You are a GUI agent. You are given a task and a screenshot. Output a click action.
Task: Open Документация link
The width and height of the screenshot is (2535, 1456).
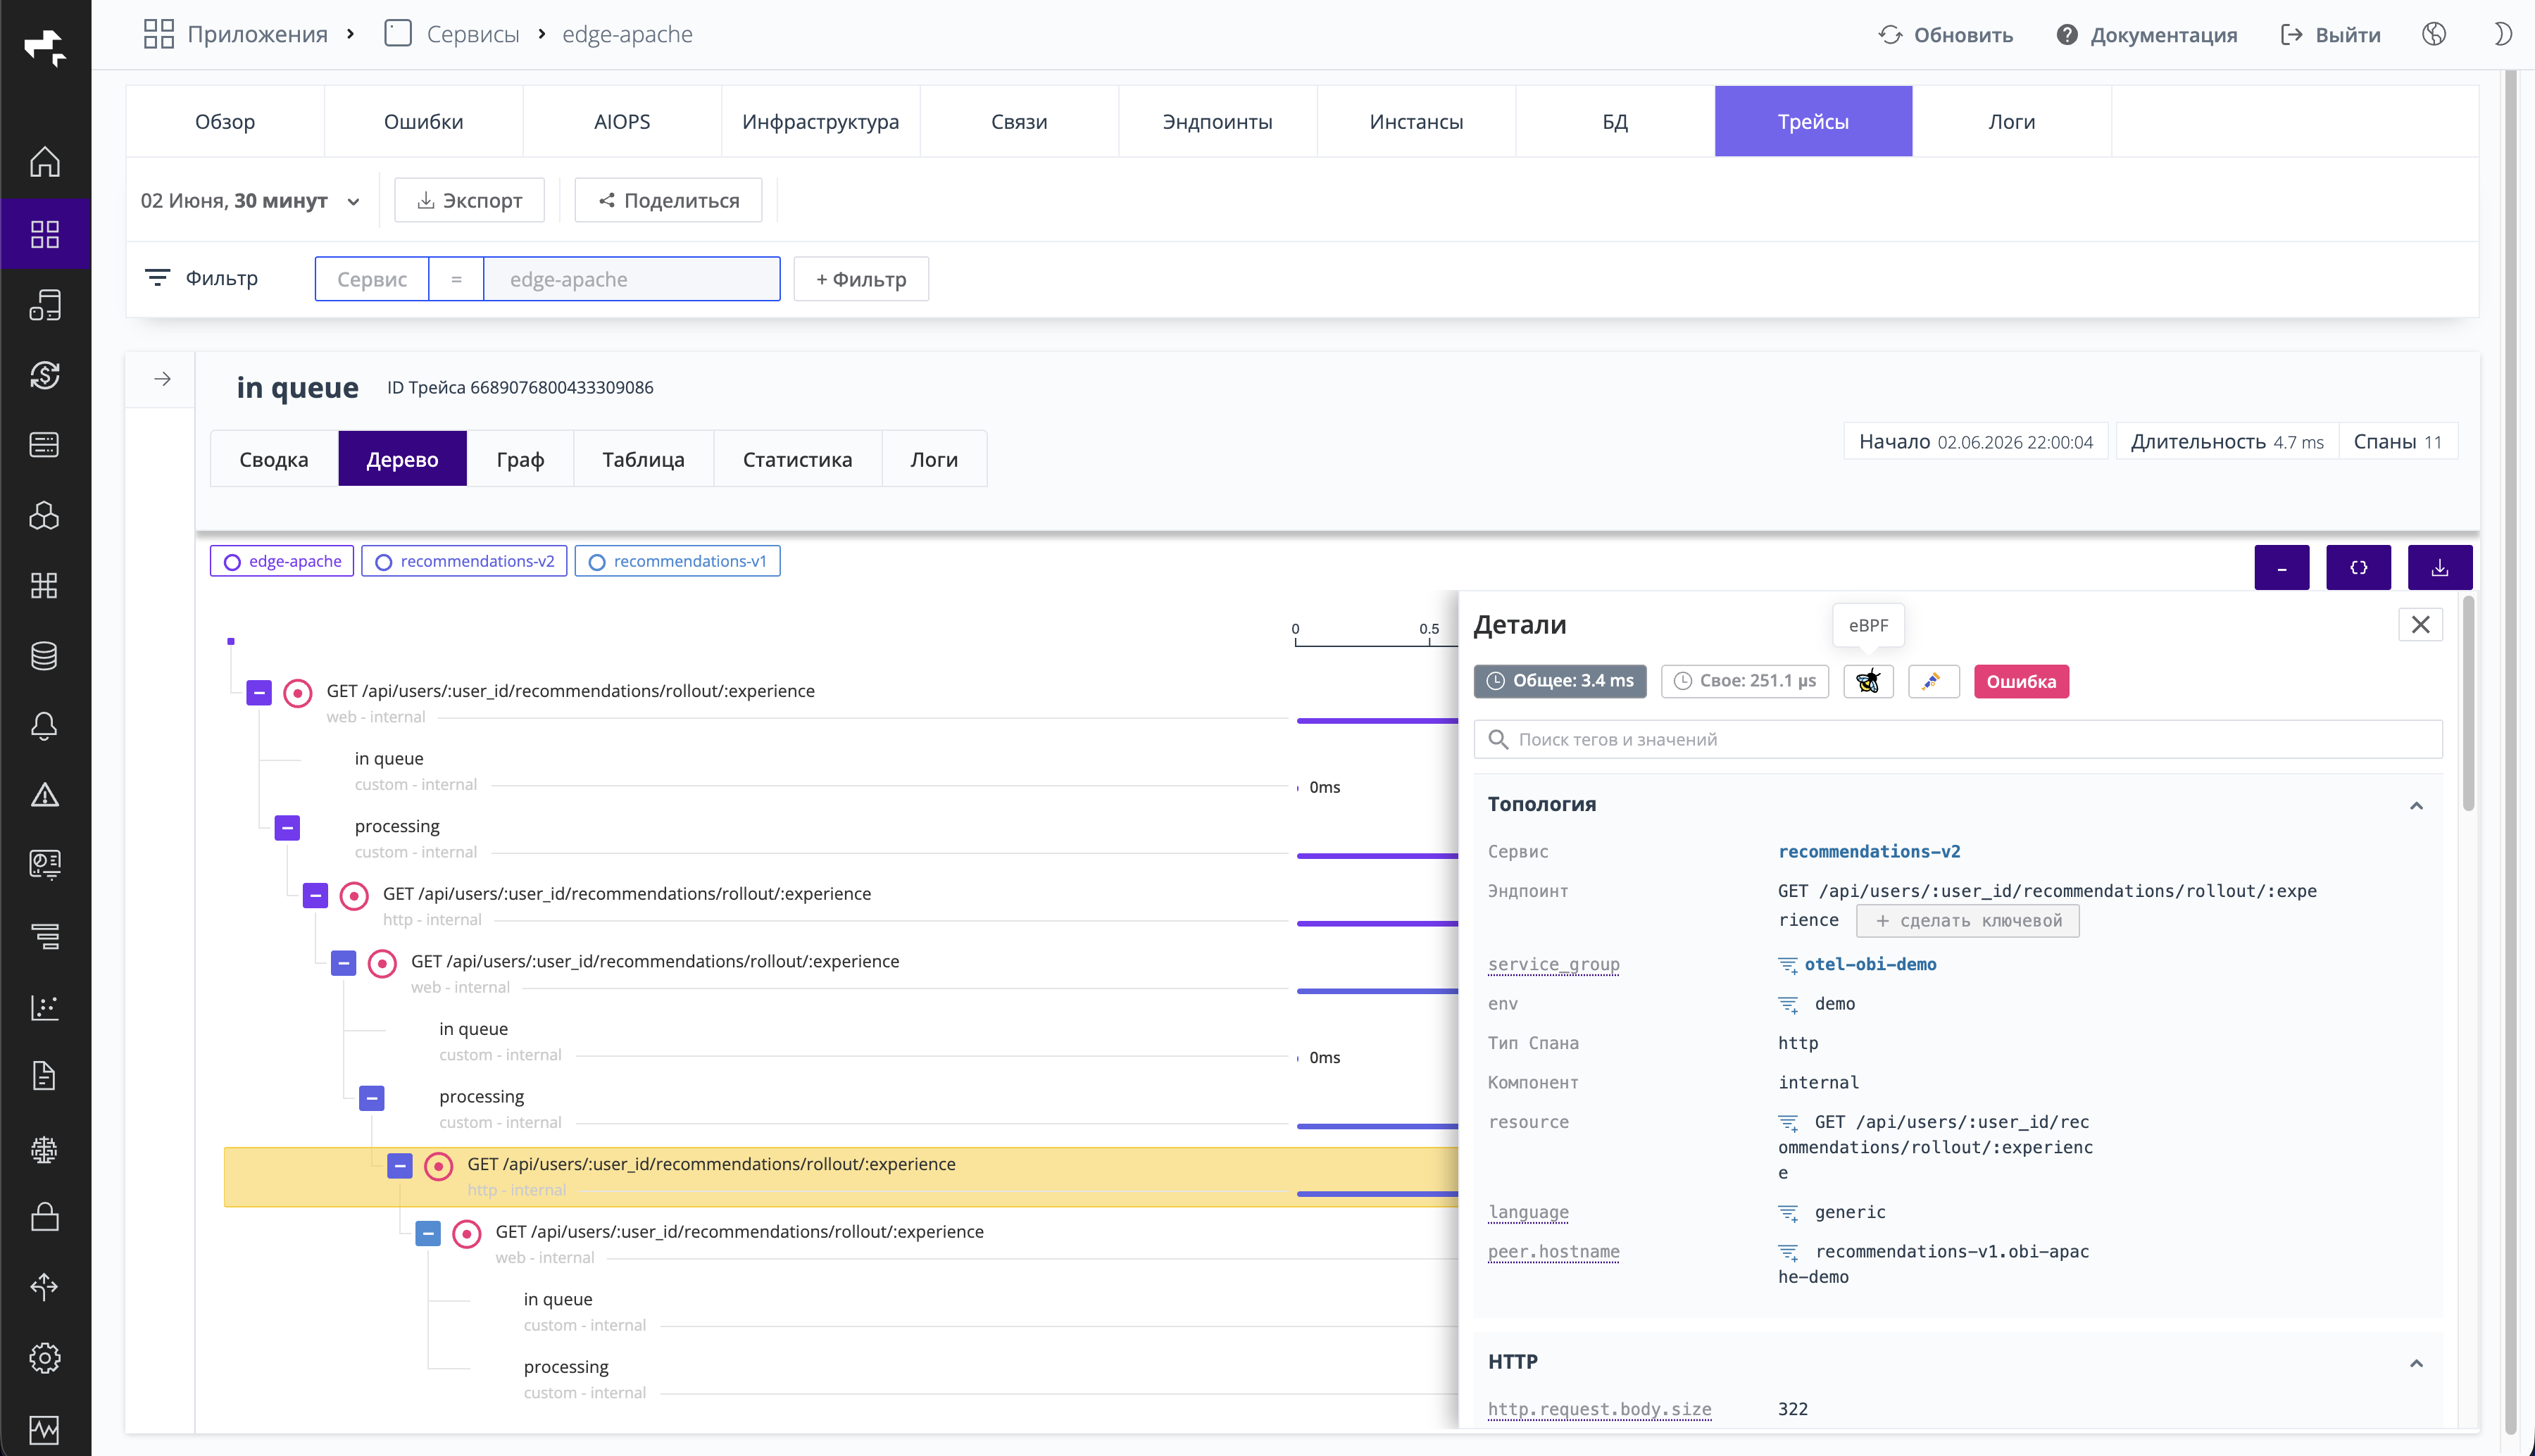pyautogui.click(x=2147, y=35)
